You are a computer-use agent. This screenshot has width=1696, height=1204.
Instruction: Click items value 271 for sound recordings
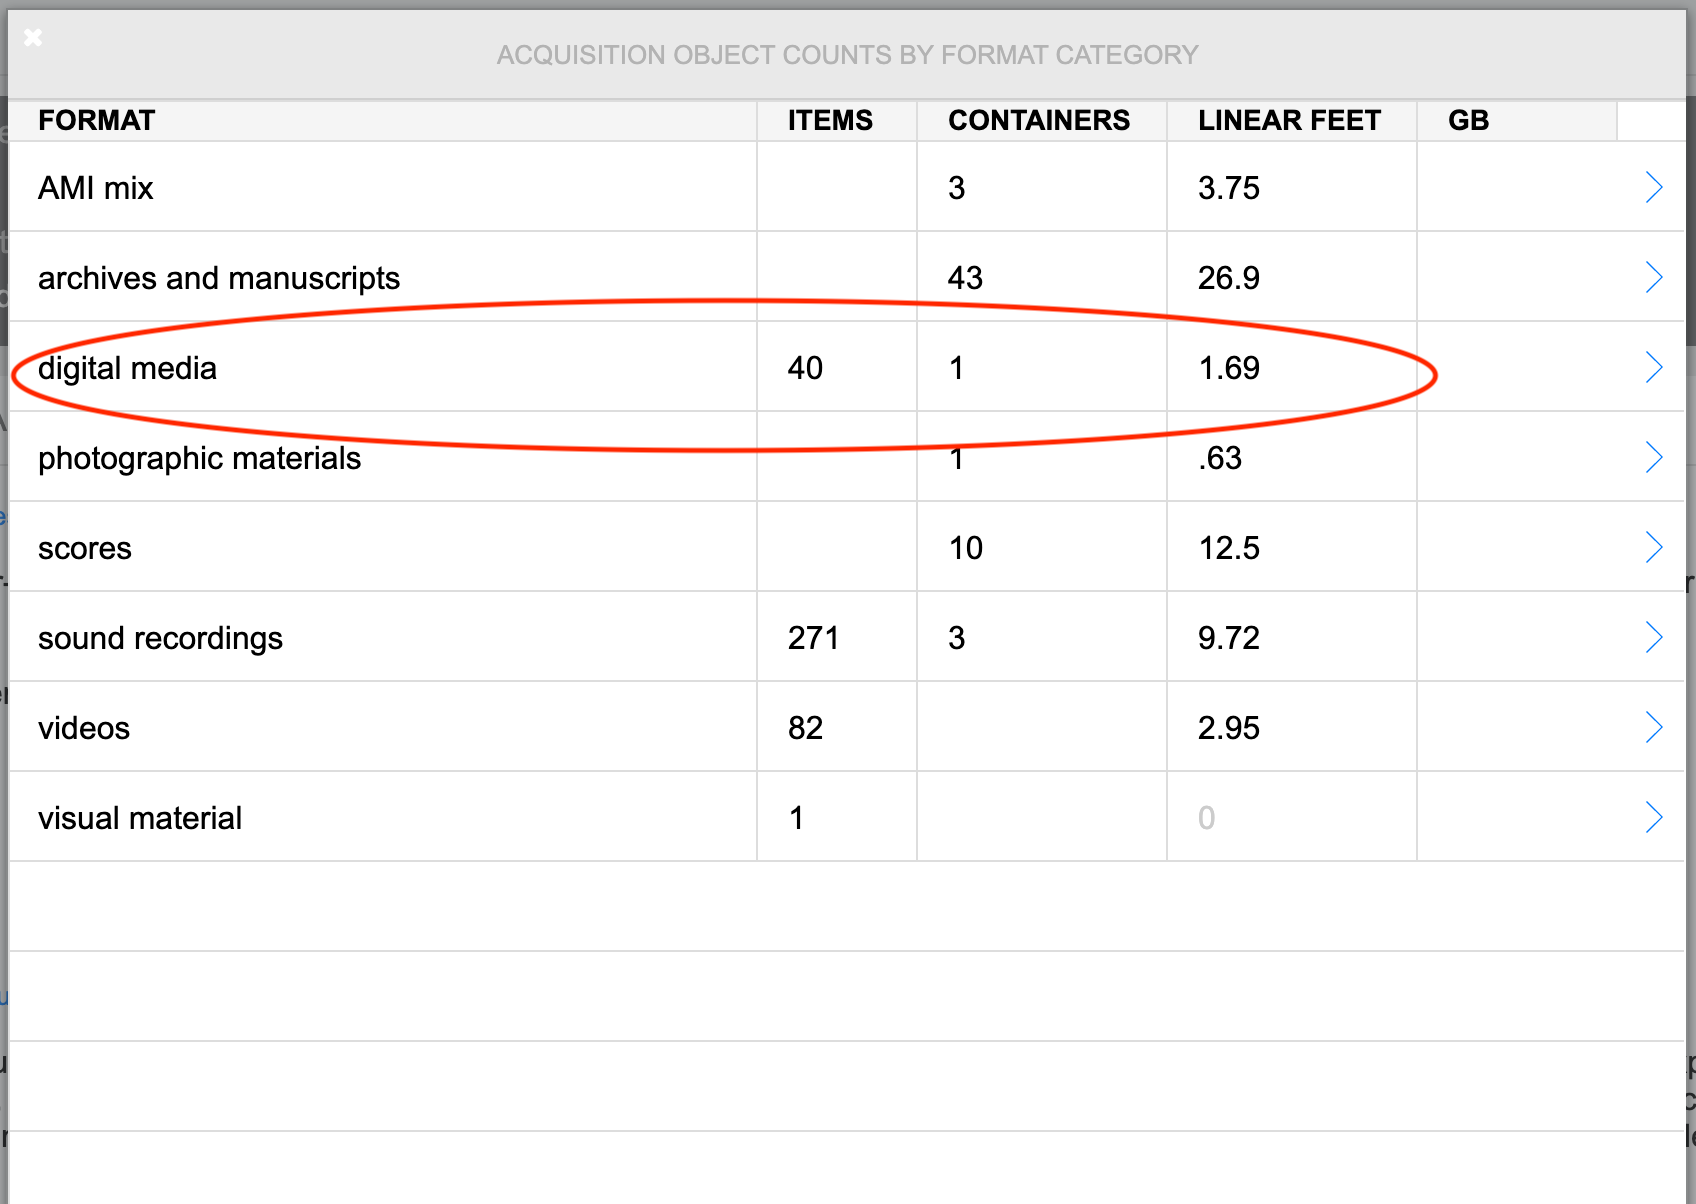tap(813, 638)
